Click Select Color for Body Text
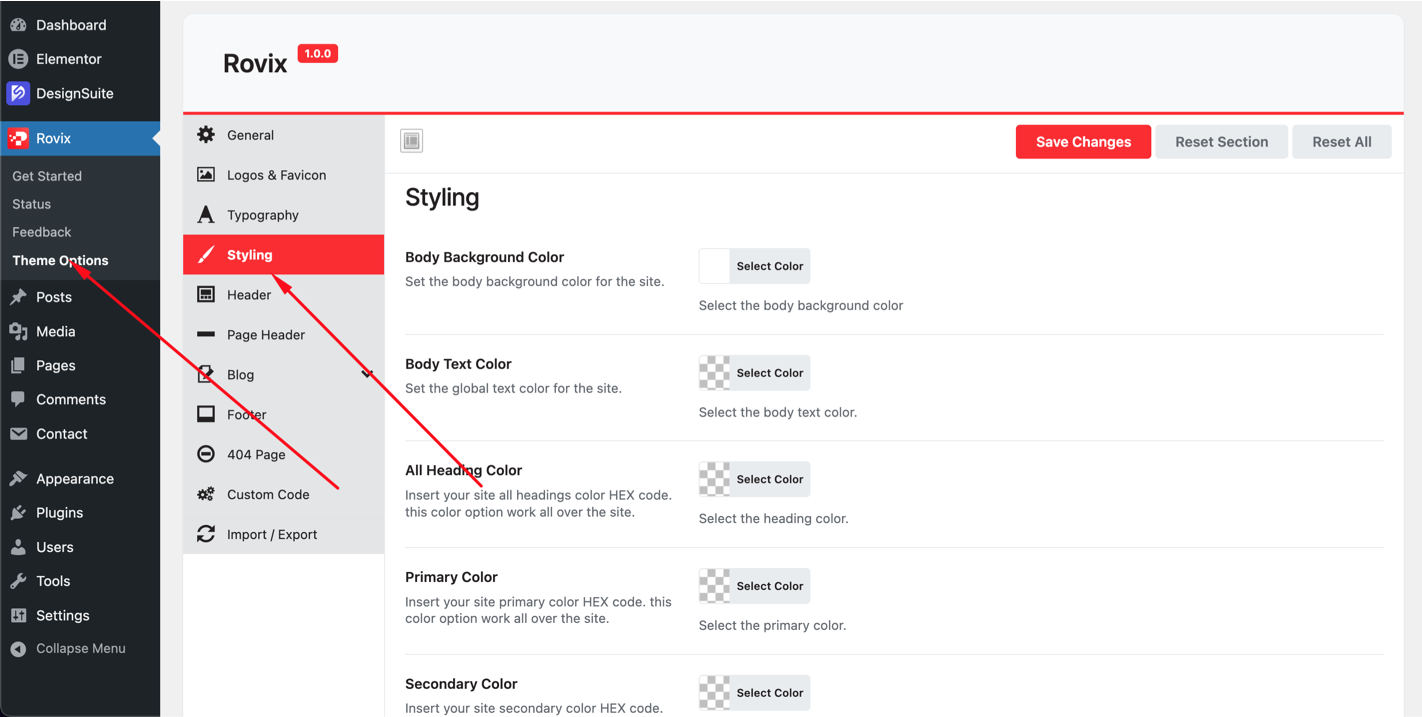 tap(770, 373)
